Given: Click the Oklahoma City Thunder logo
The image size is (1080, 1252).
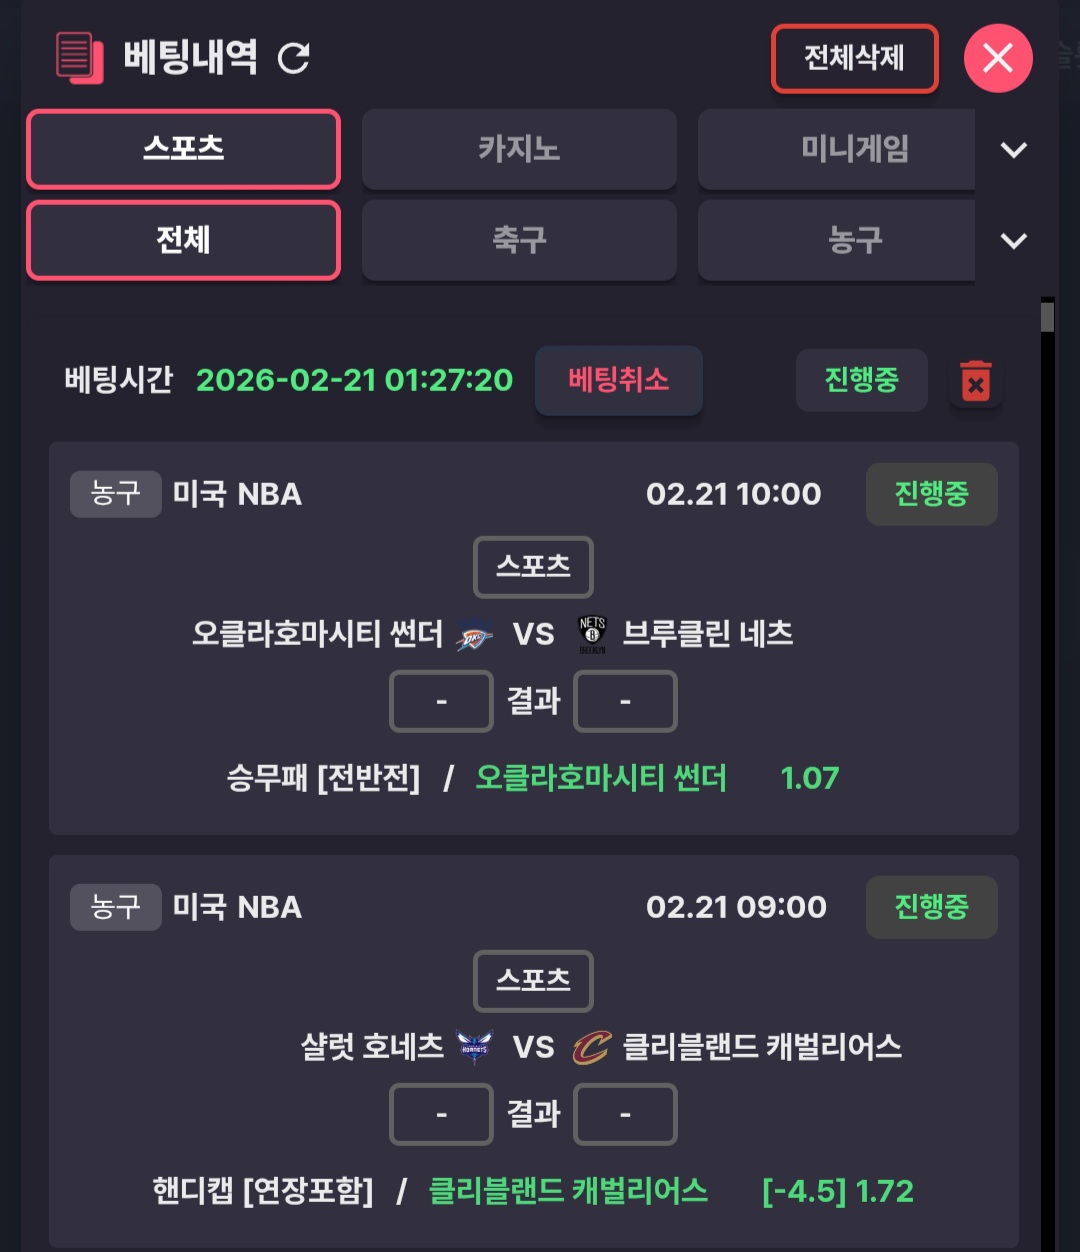Looking at the screenshot, I should 474,635.
